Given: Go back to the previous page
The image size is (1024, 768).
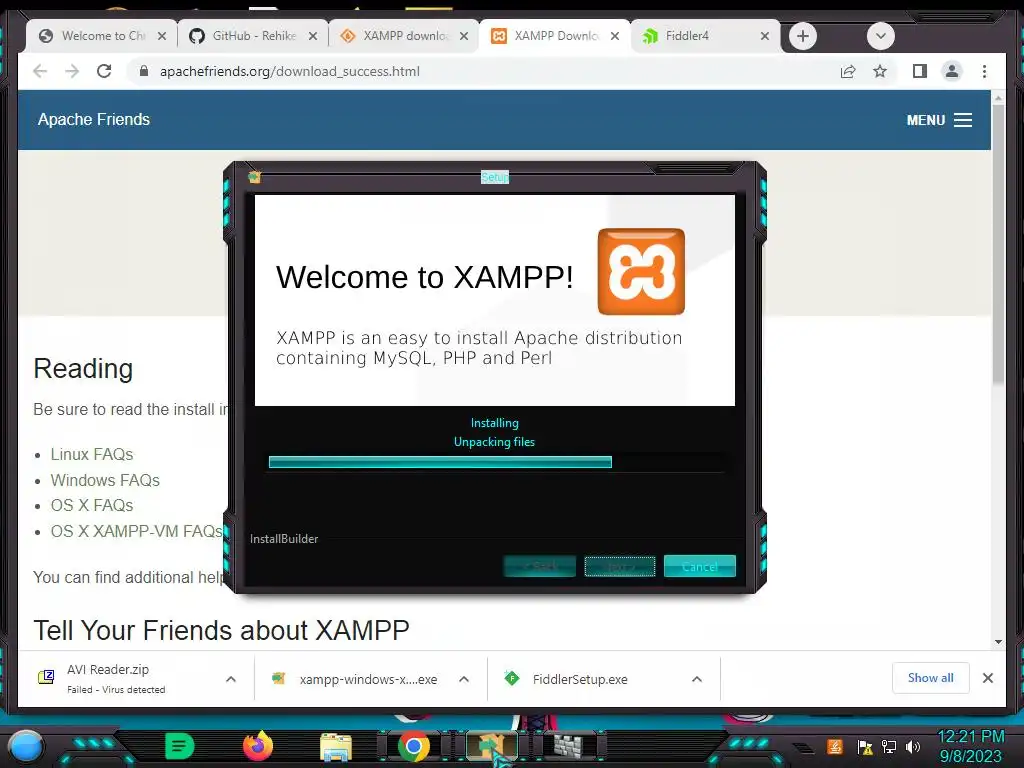Looking at the screenshot, I should click(40, 71).
